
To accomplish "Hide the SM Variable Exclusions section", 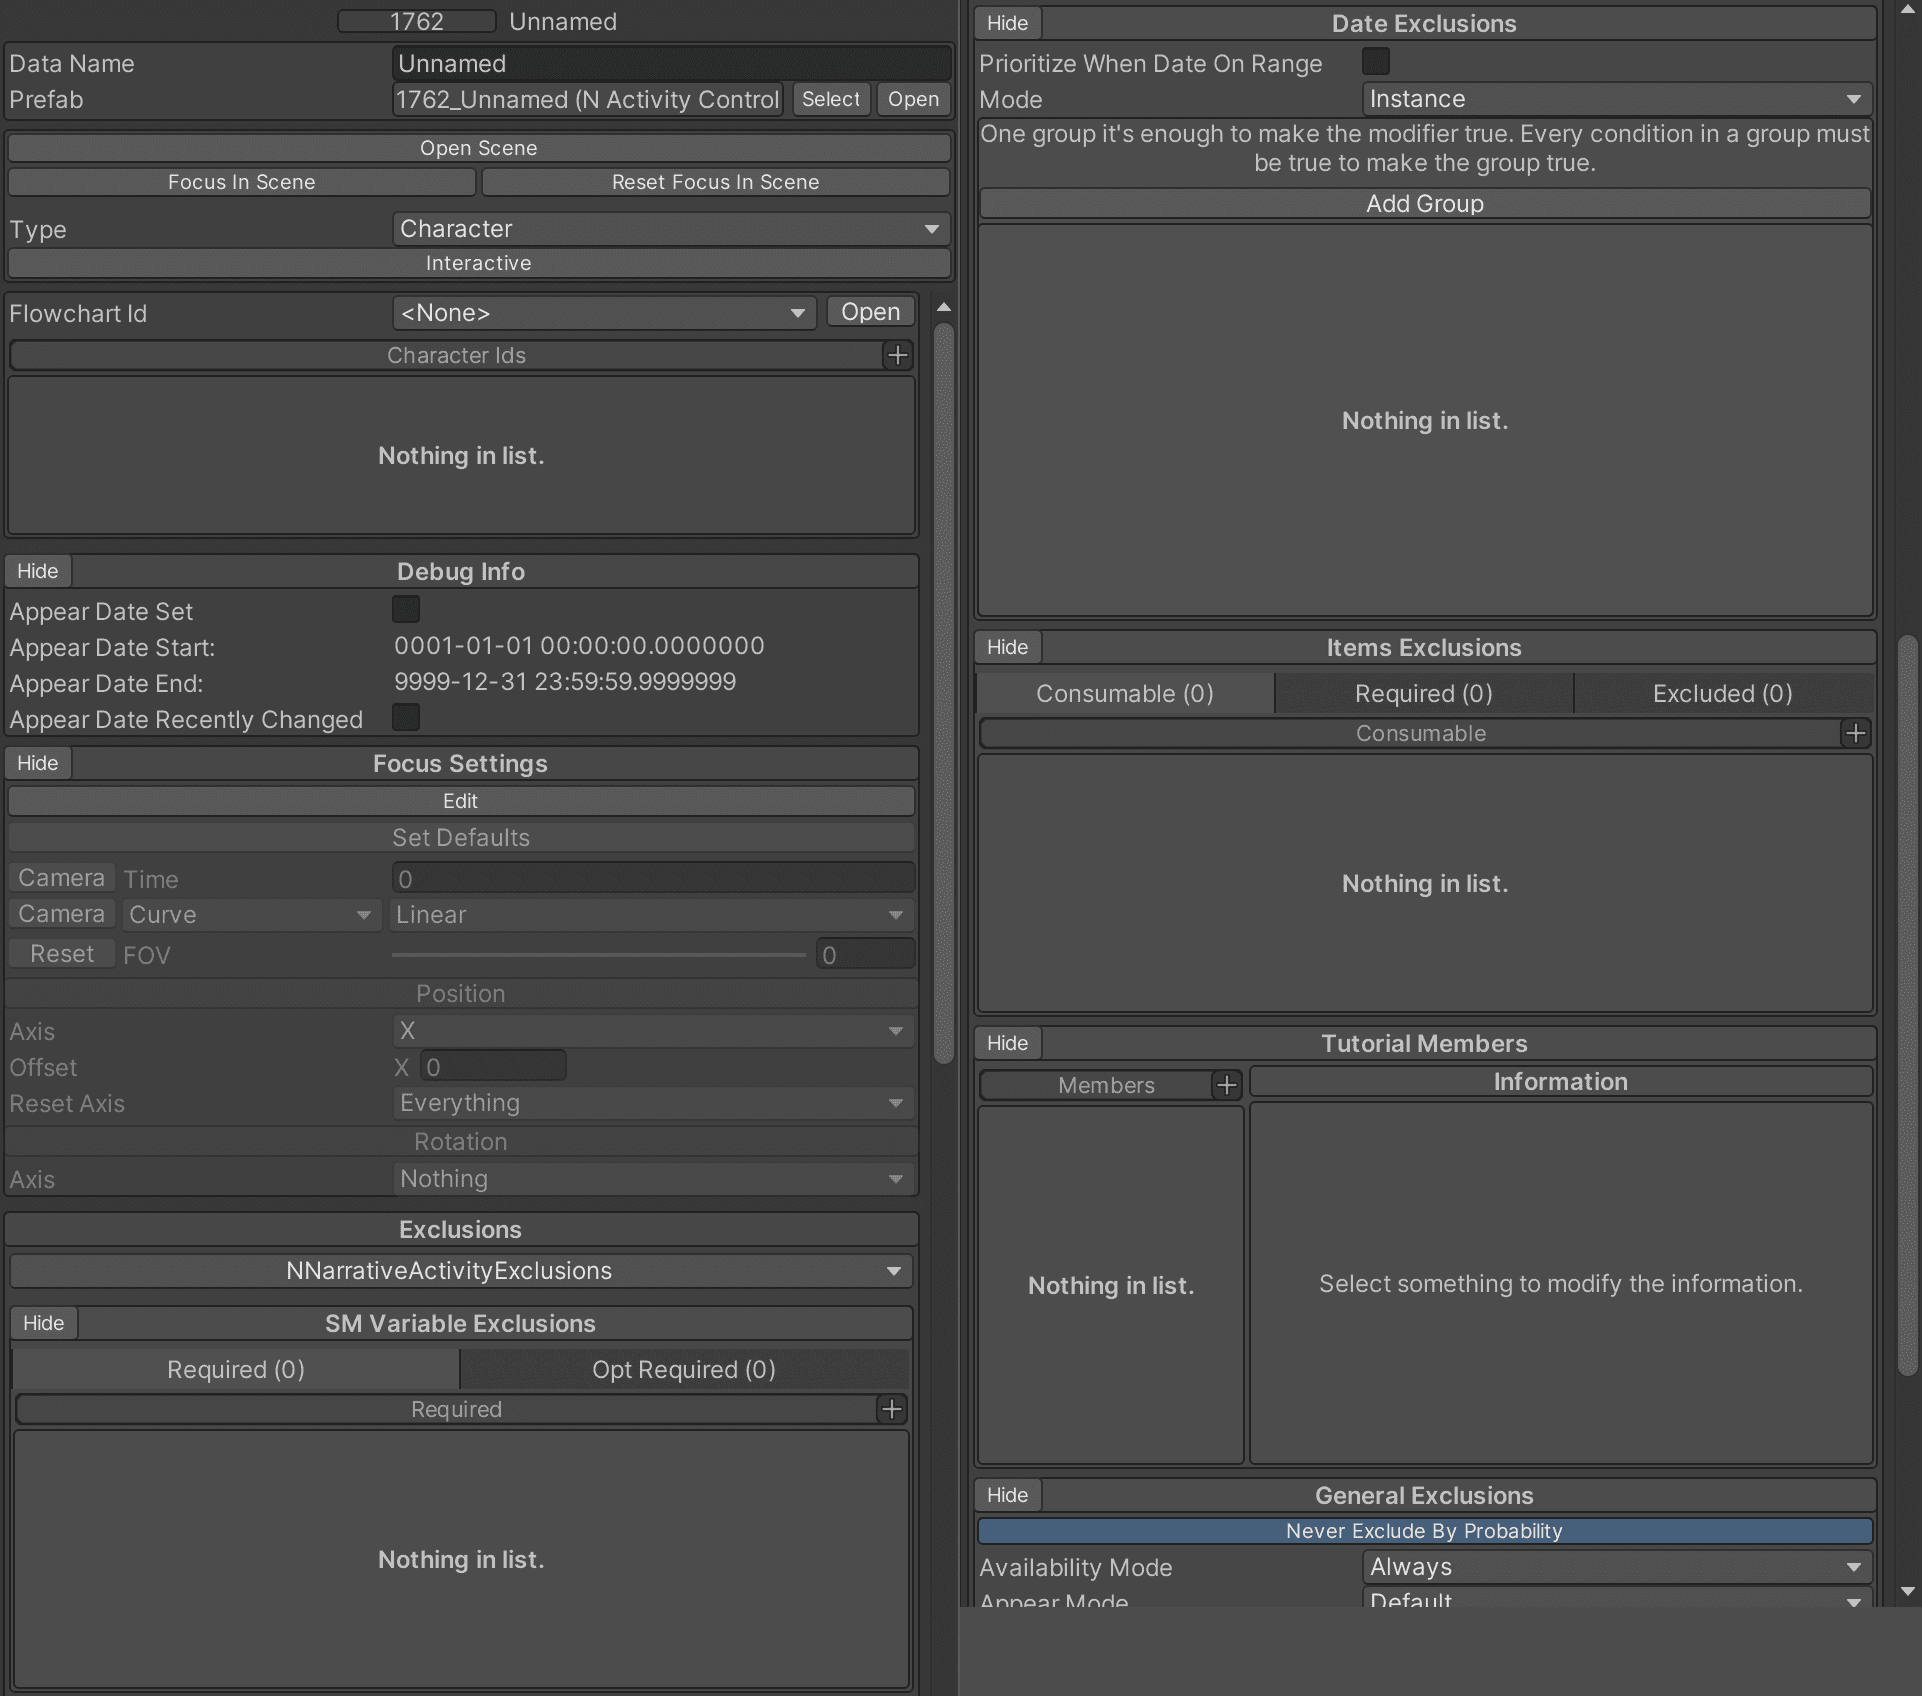I will (x=43, y=1323).
